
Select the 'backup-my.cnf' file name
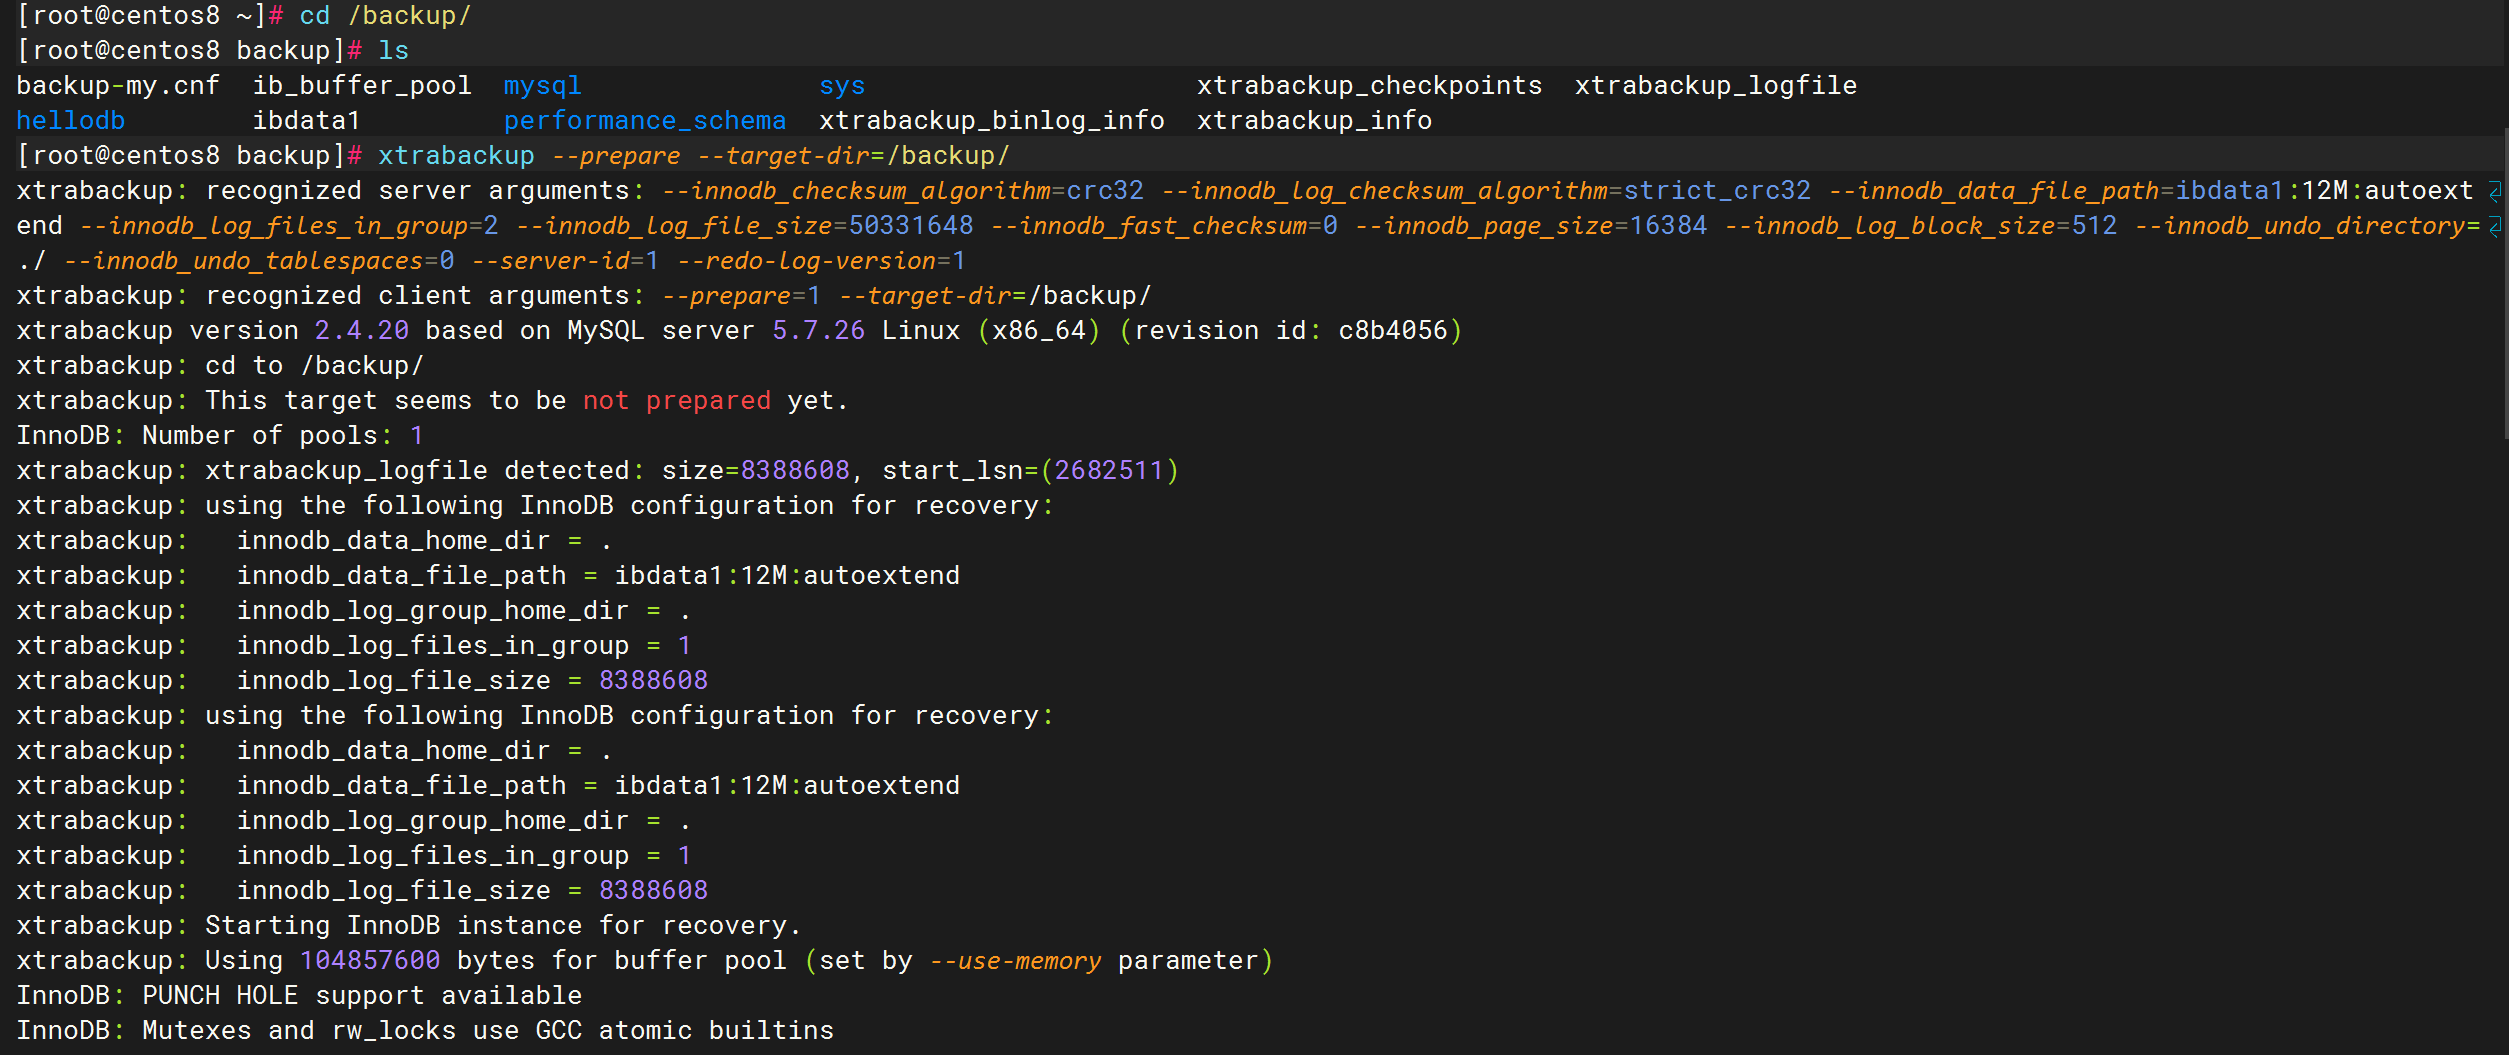118,86
